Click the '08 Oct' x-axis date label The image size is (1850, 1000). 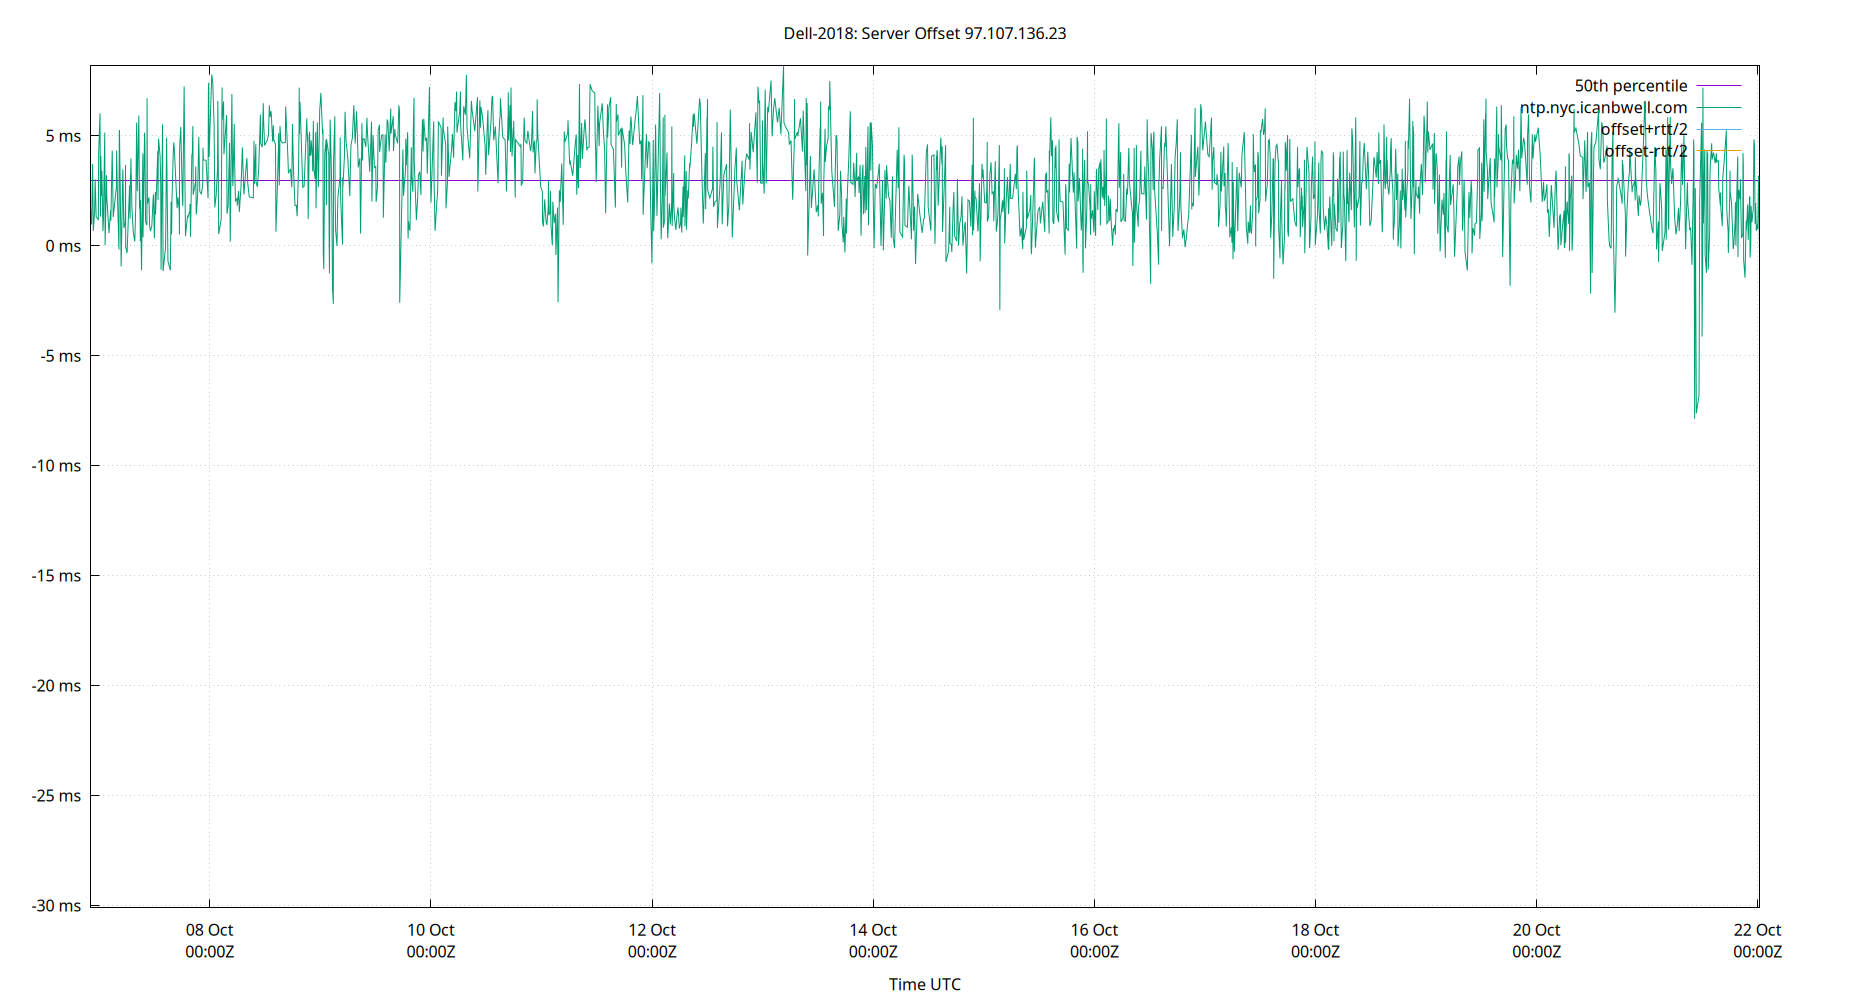point(209,930)
